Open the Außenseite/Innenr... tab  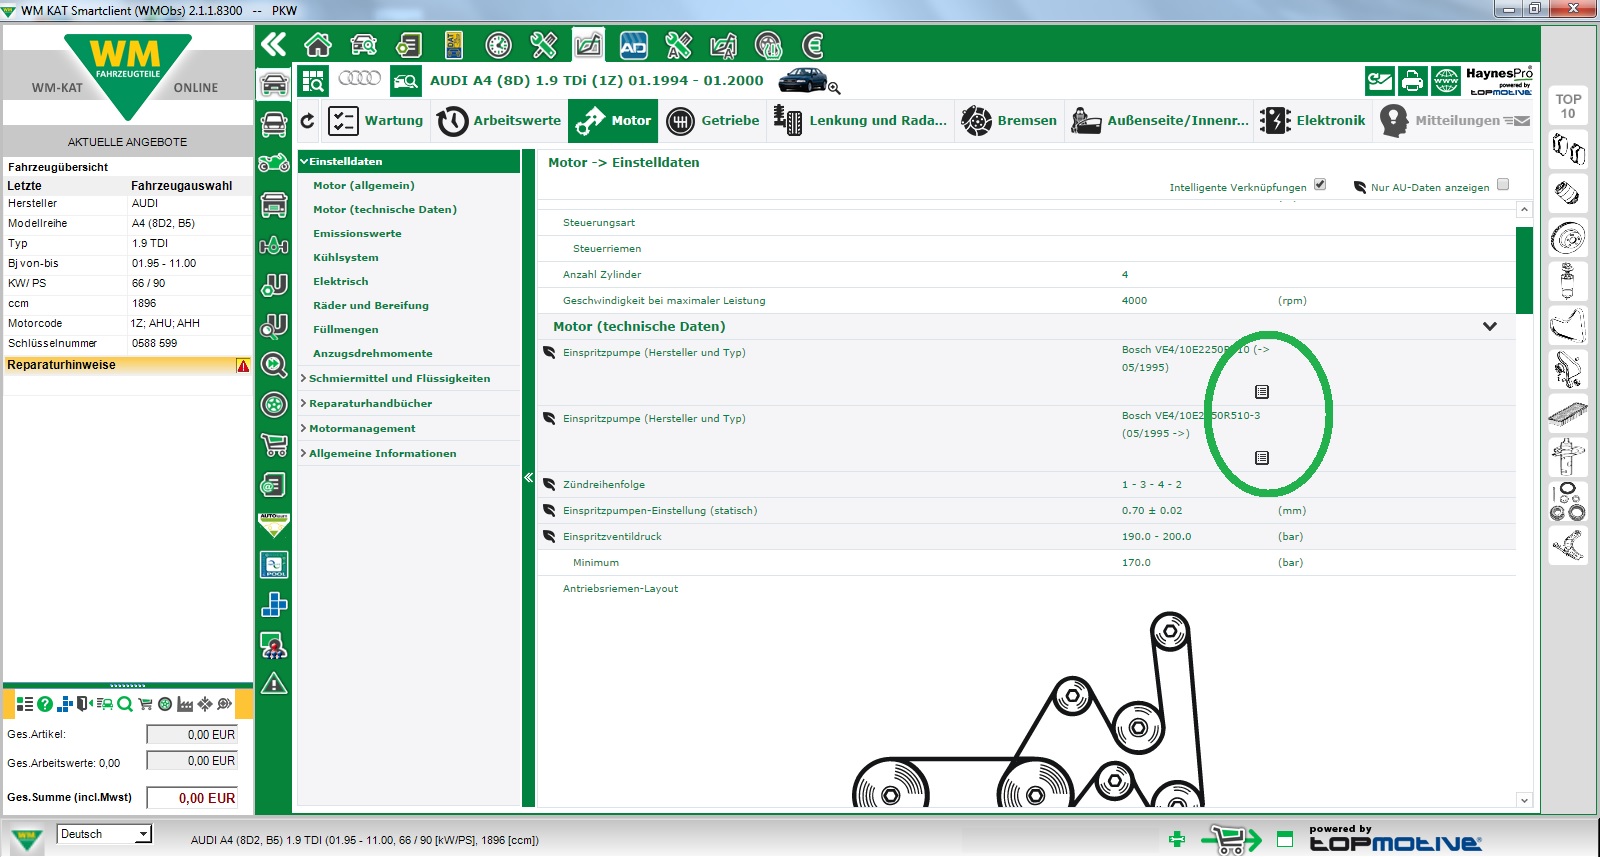tap(1159, 121)
